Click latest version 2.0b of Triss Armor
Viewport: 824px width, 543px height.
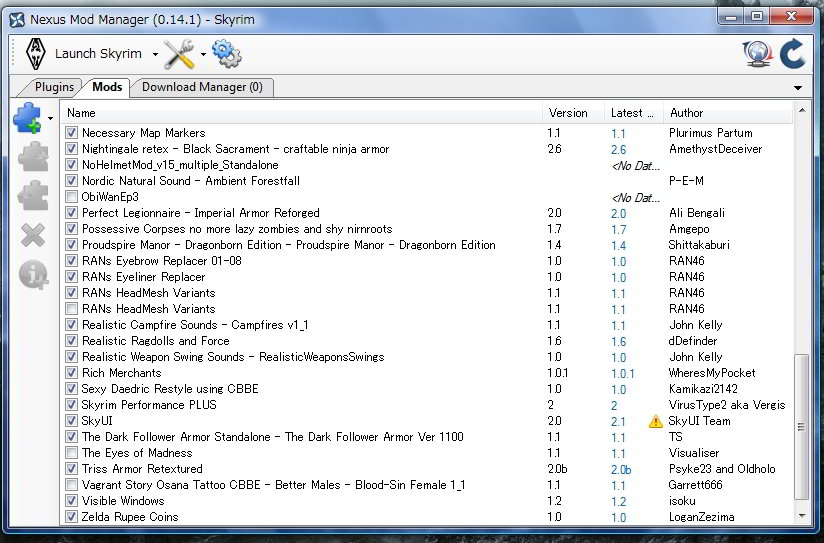[x=621, y=470]
